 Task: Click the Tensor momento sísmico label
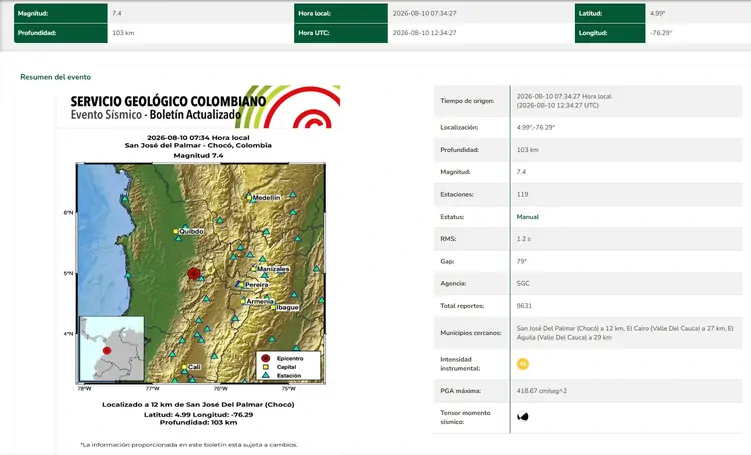coord(465,417)
